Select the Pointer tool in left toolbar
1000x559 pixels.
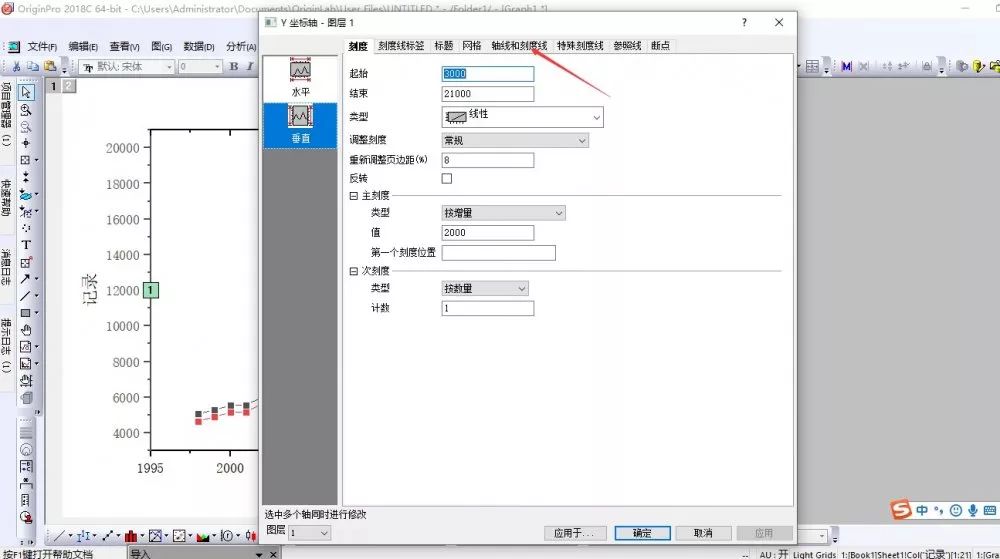tap(26, 92)
